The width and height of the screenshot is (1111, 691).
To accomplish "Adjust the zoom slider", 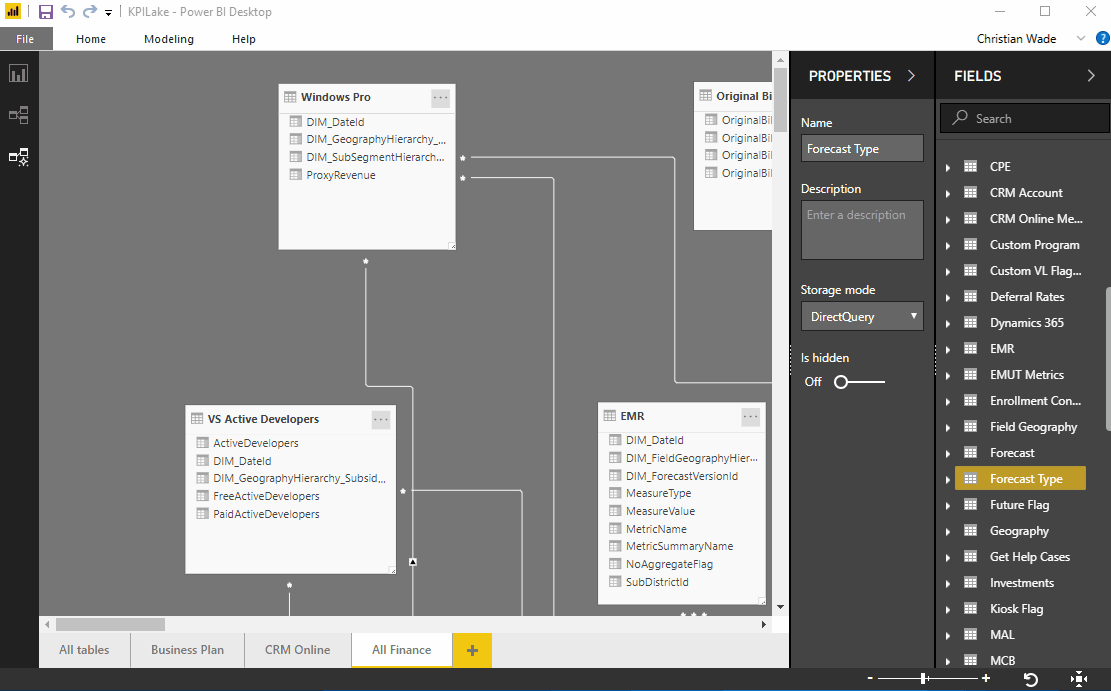I will [923, 677].
